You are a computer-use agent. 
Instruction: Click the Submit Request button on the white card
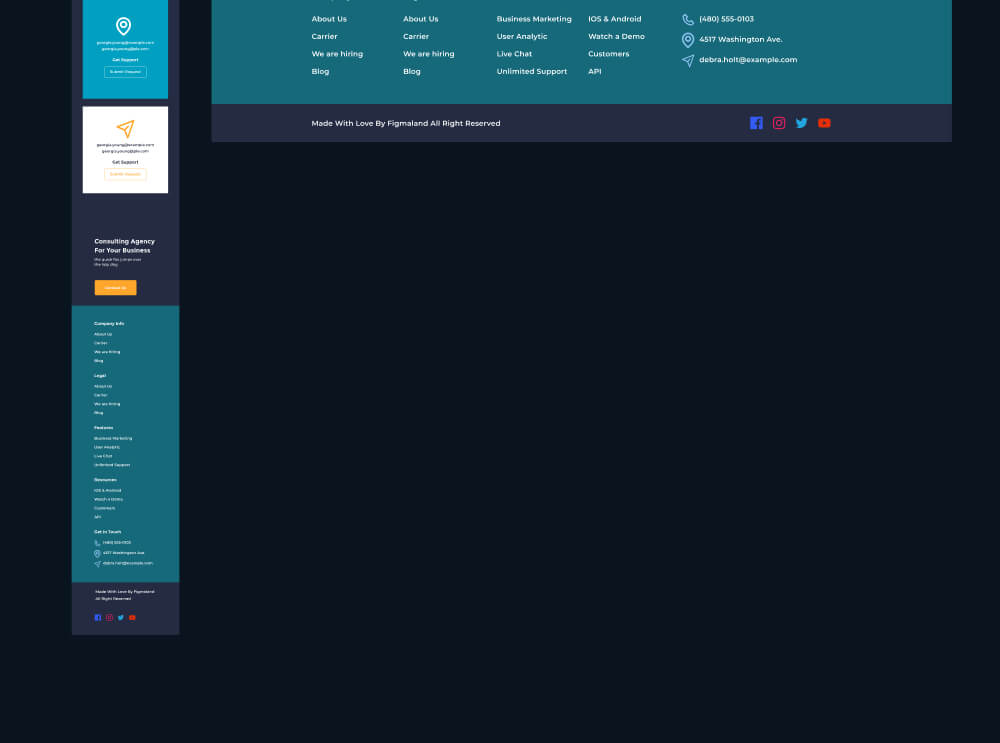125,174
